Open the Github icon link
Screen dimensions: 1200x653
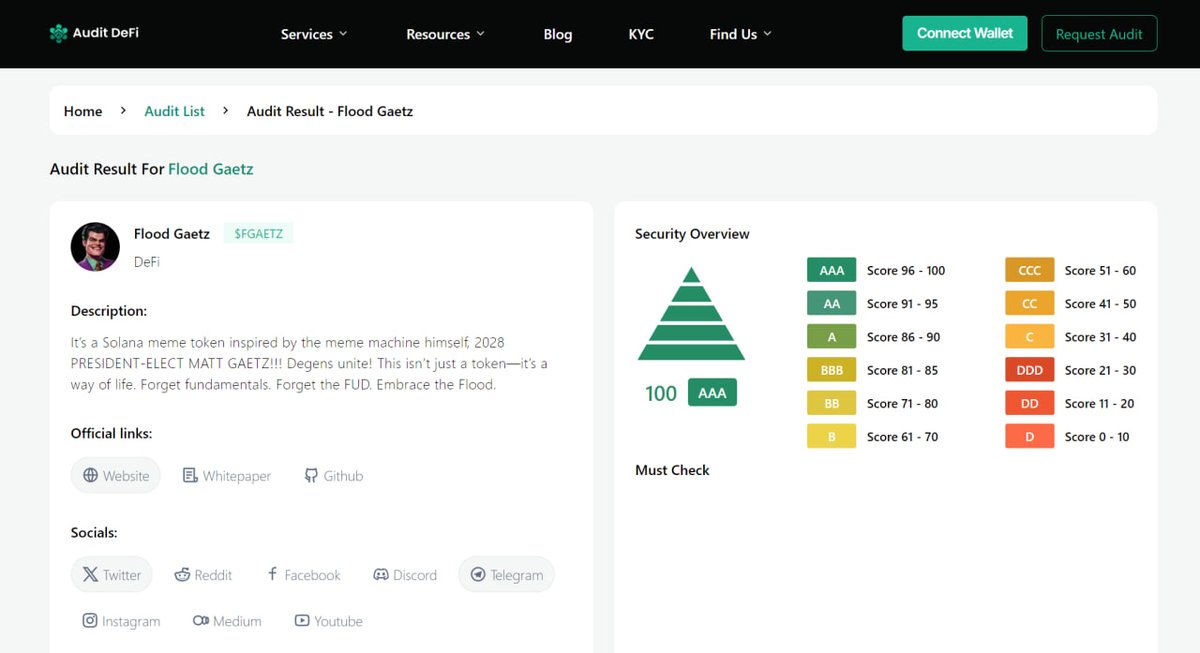(311, 476)
